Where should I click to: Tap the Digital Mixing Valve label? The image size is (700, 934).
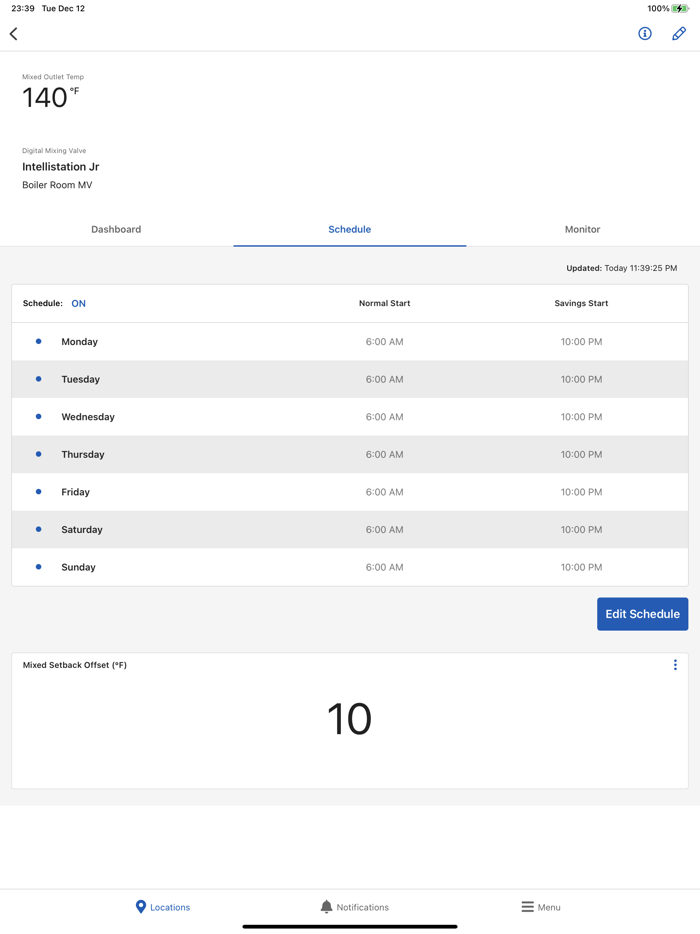tap(54, 151)
